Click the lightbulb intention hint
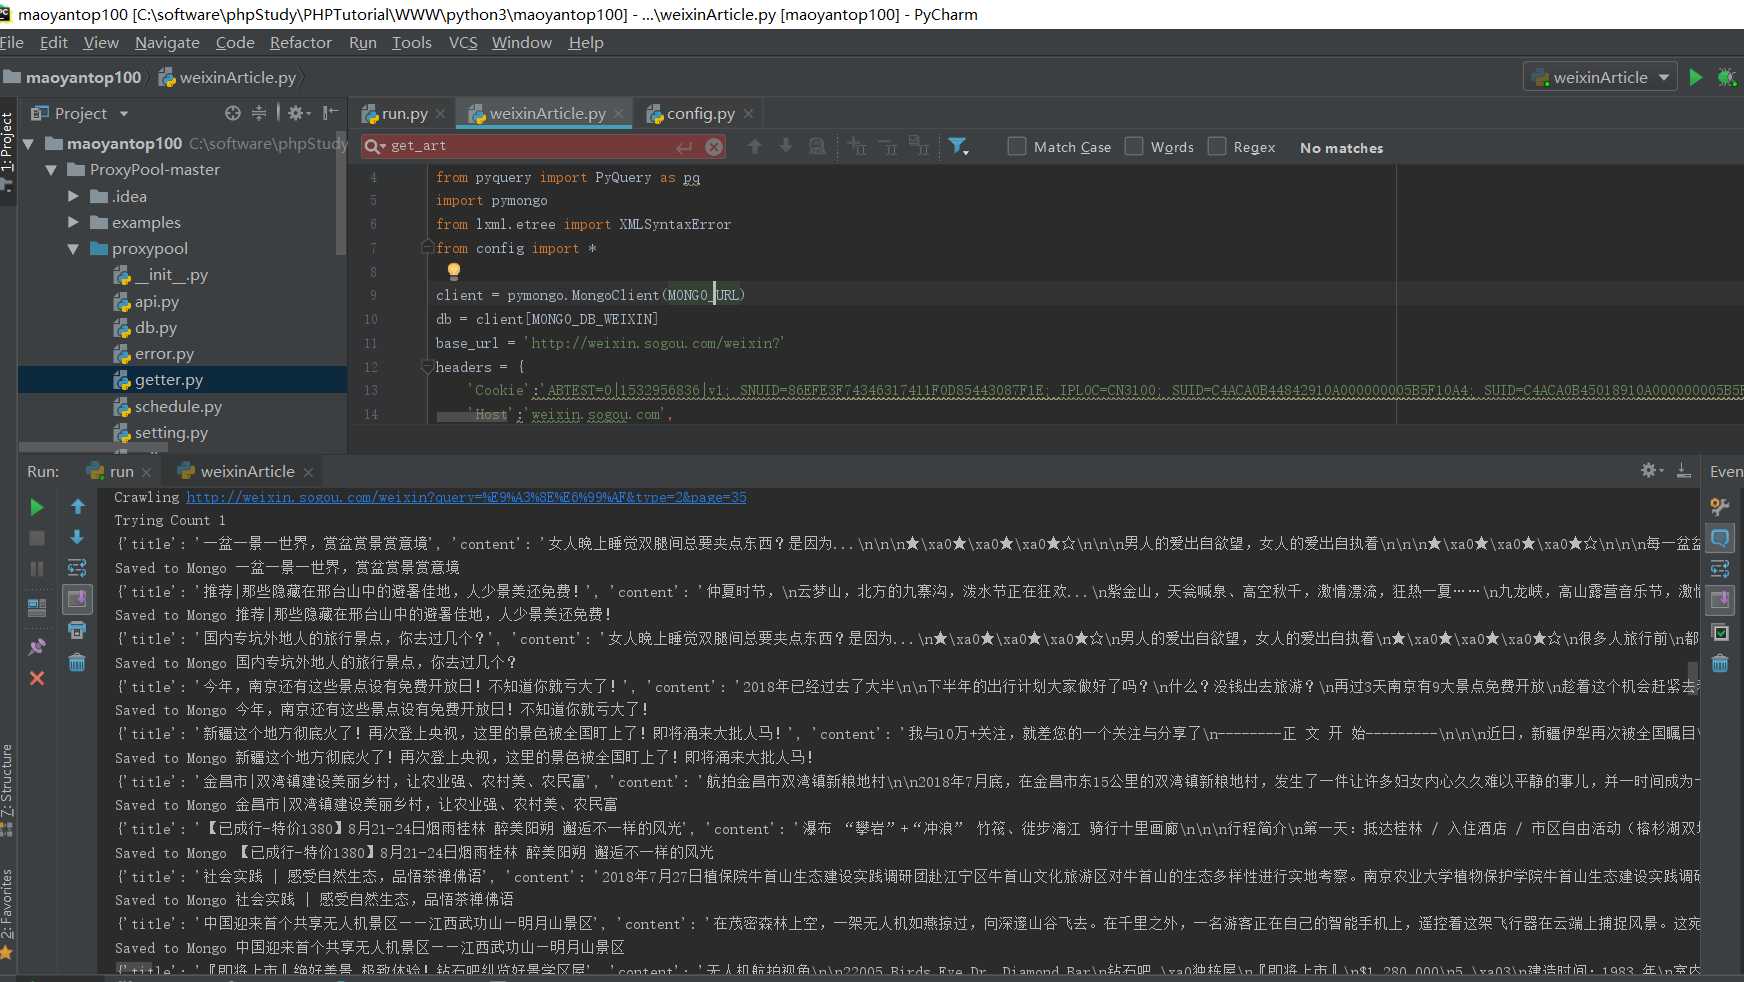Image resolution: width=1744 pixels, height=982 pixels. coord(454,271)
